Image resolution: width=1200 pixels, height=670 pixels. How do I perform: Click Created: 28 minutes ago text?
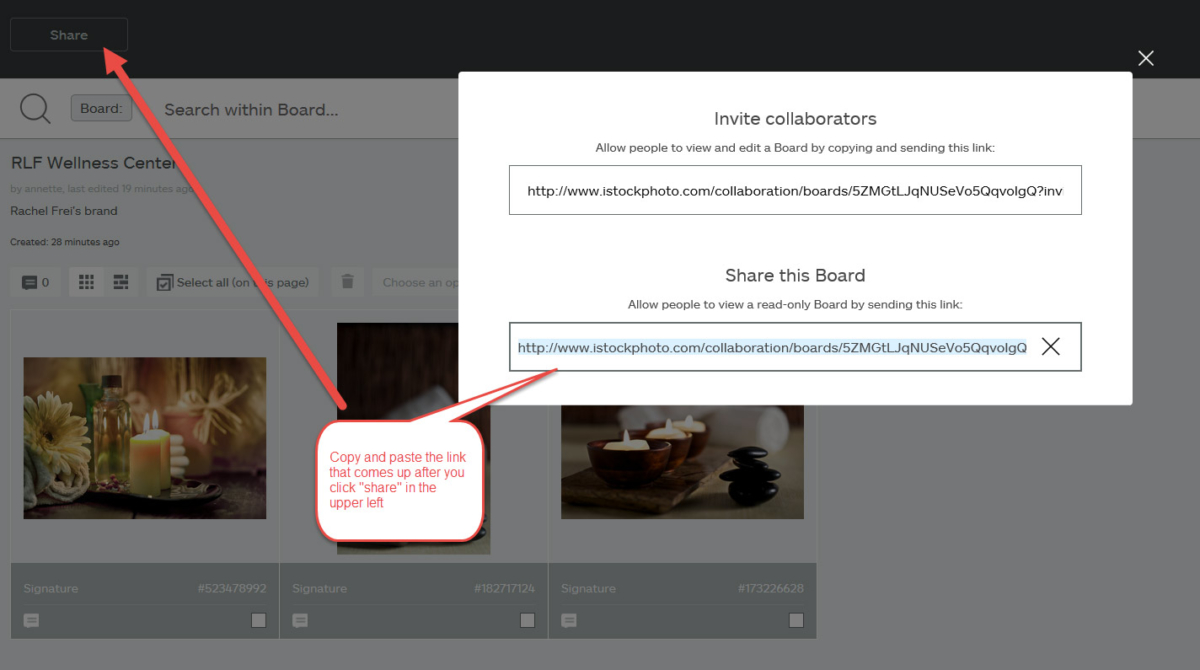tap(65, 242)
